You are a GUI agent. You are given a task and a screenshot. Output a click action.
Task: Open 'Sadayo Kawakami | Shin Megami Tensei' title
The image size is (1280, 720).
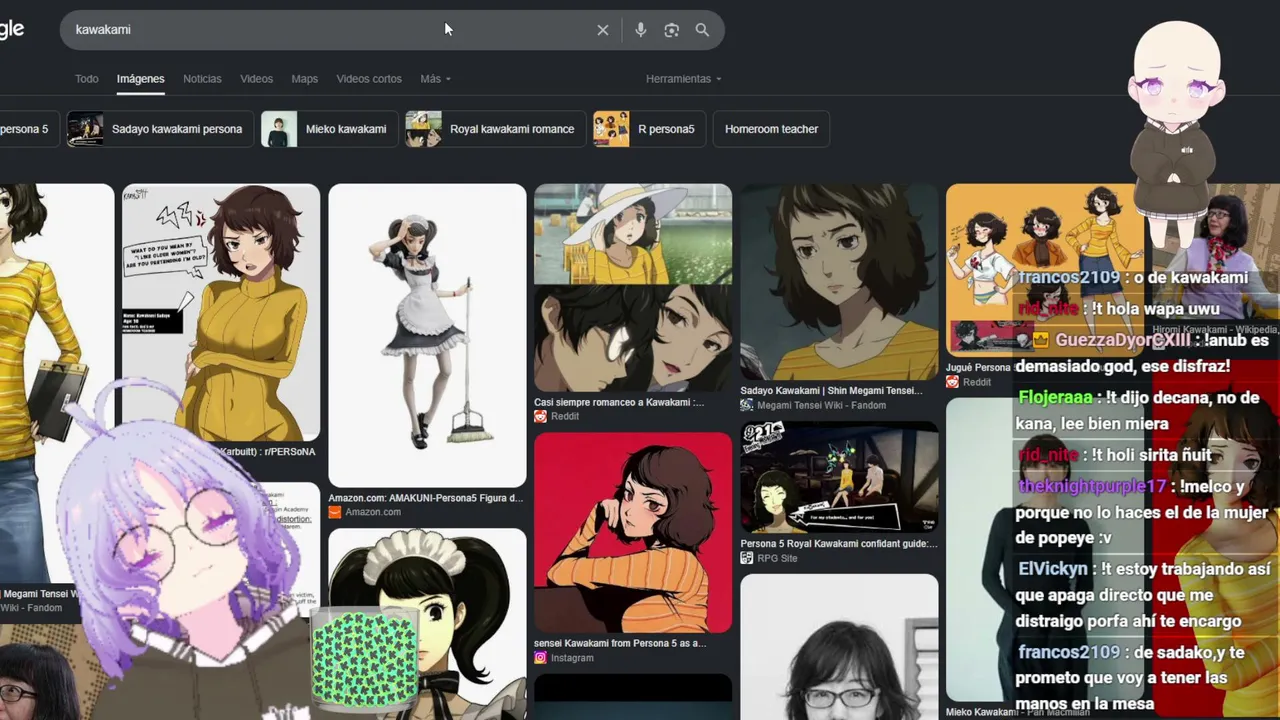pos(831,391)
